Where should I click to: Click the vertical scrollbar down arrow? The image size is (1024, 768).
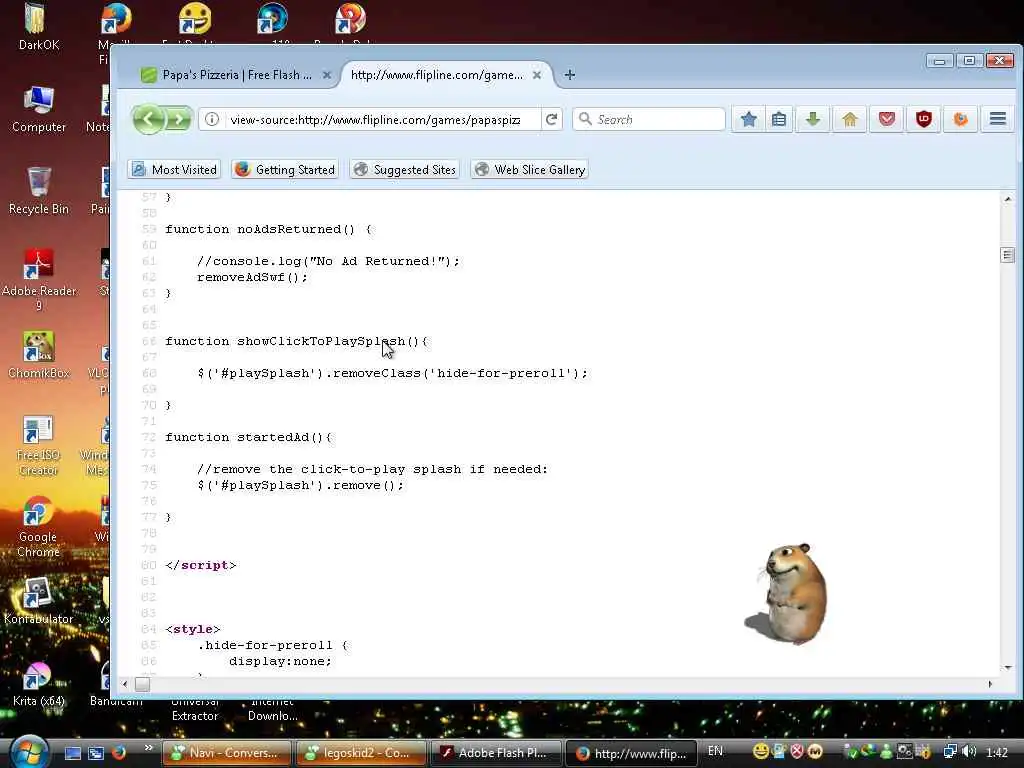pos(1008,668)
